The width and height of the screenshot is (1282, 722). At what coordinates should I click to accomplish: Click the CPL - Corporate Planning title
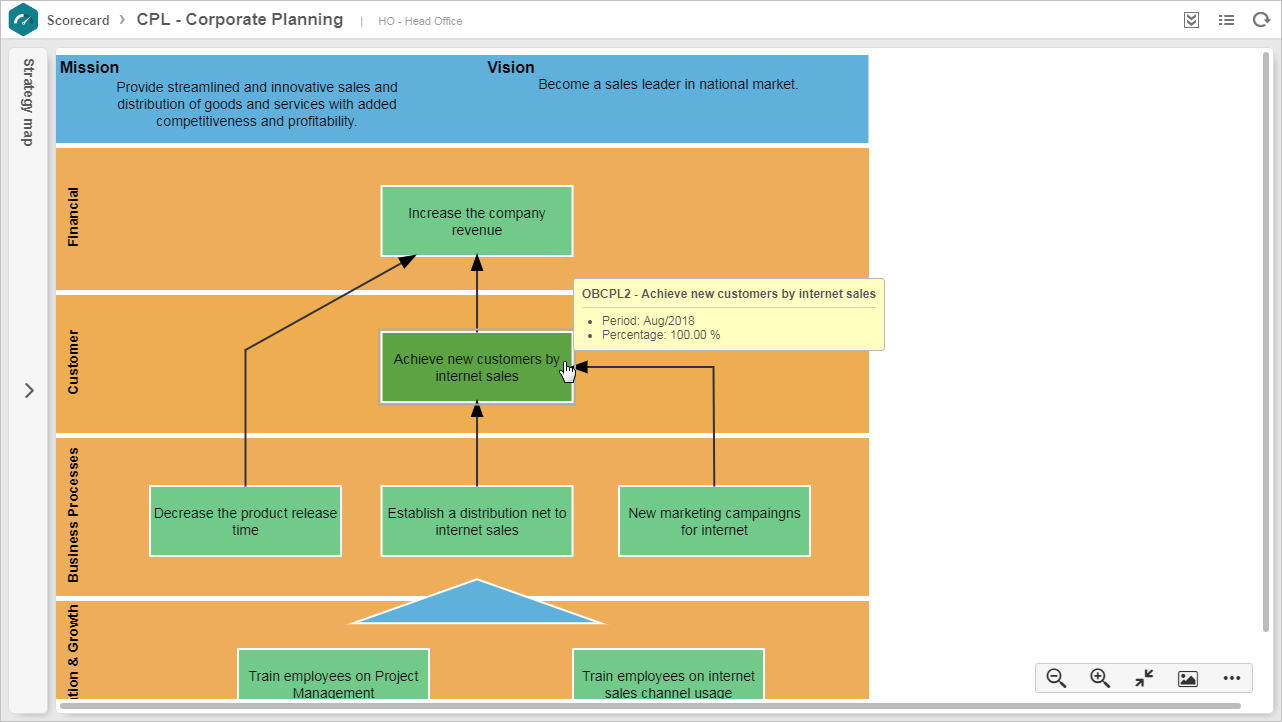(x=240, y=20)
